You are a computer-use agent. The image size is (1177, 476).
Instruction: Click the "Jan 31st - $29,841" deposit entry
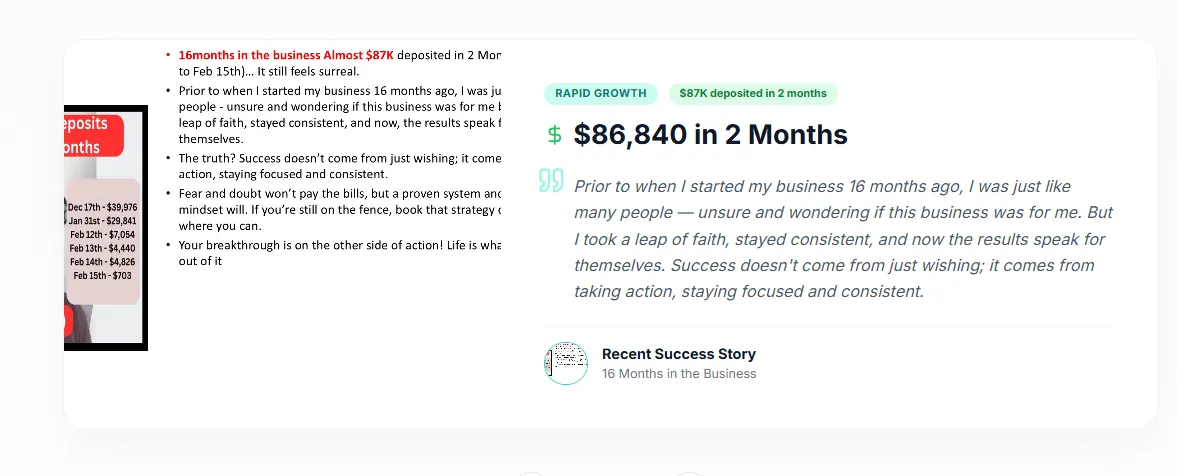pyautogui.click(x=103, y=221)
